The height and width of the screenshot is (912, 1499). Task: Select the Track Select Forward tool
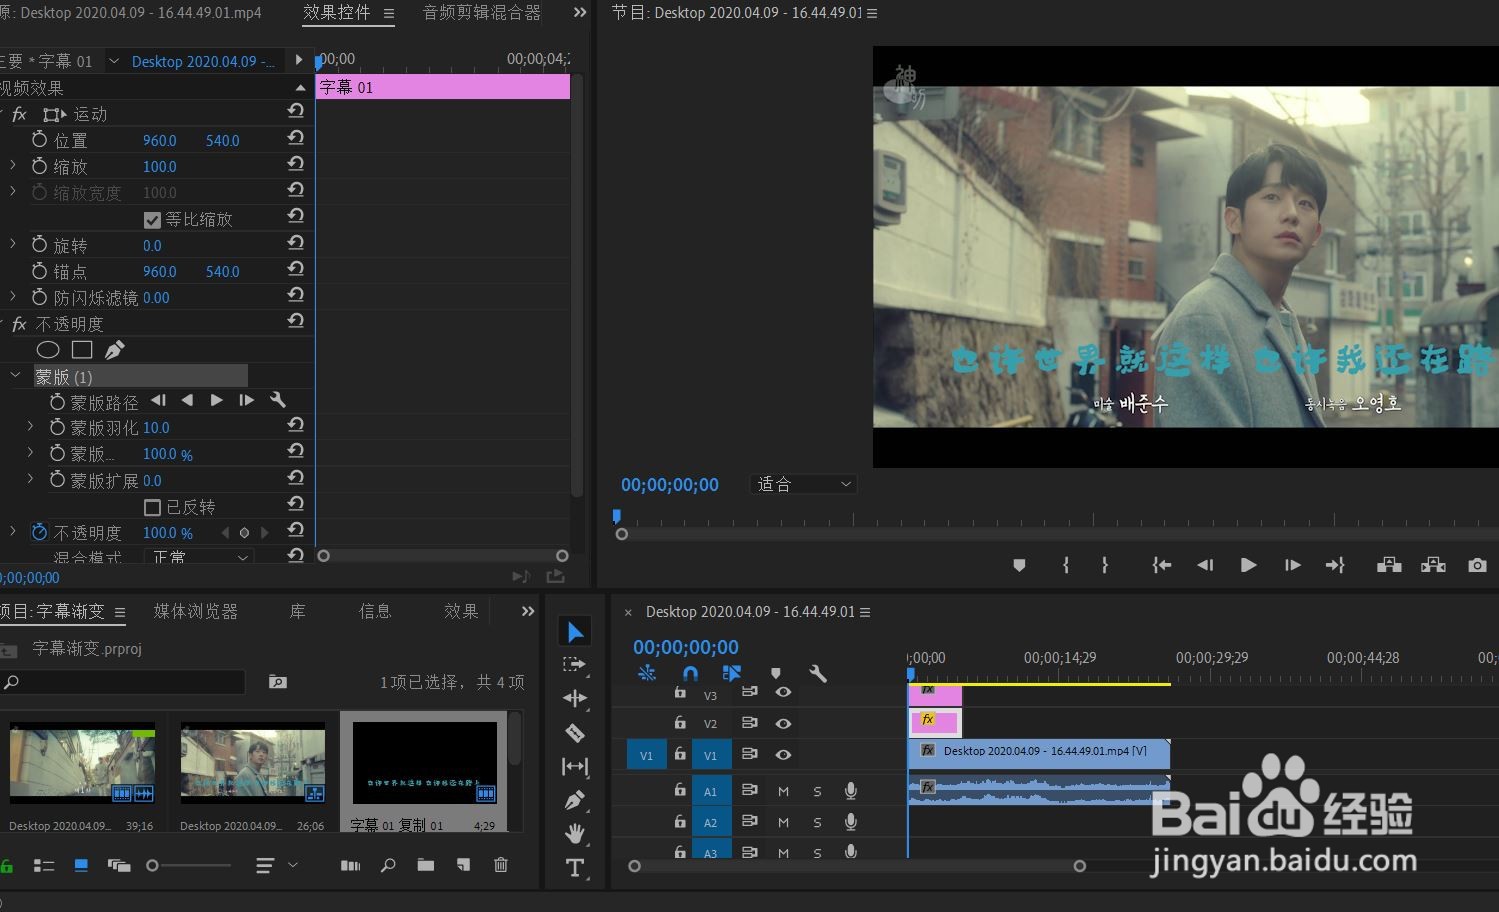[575, 664]
